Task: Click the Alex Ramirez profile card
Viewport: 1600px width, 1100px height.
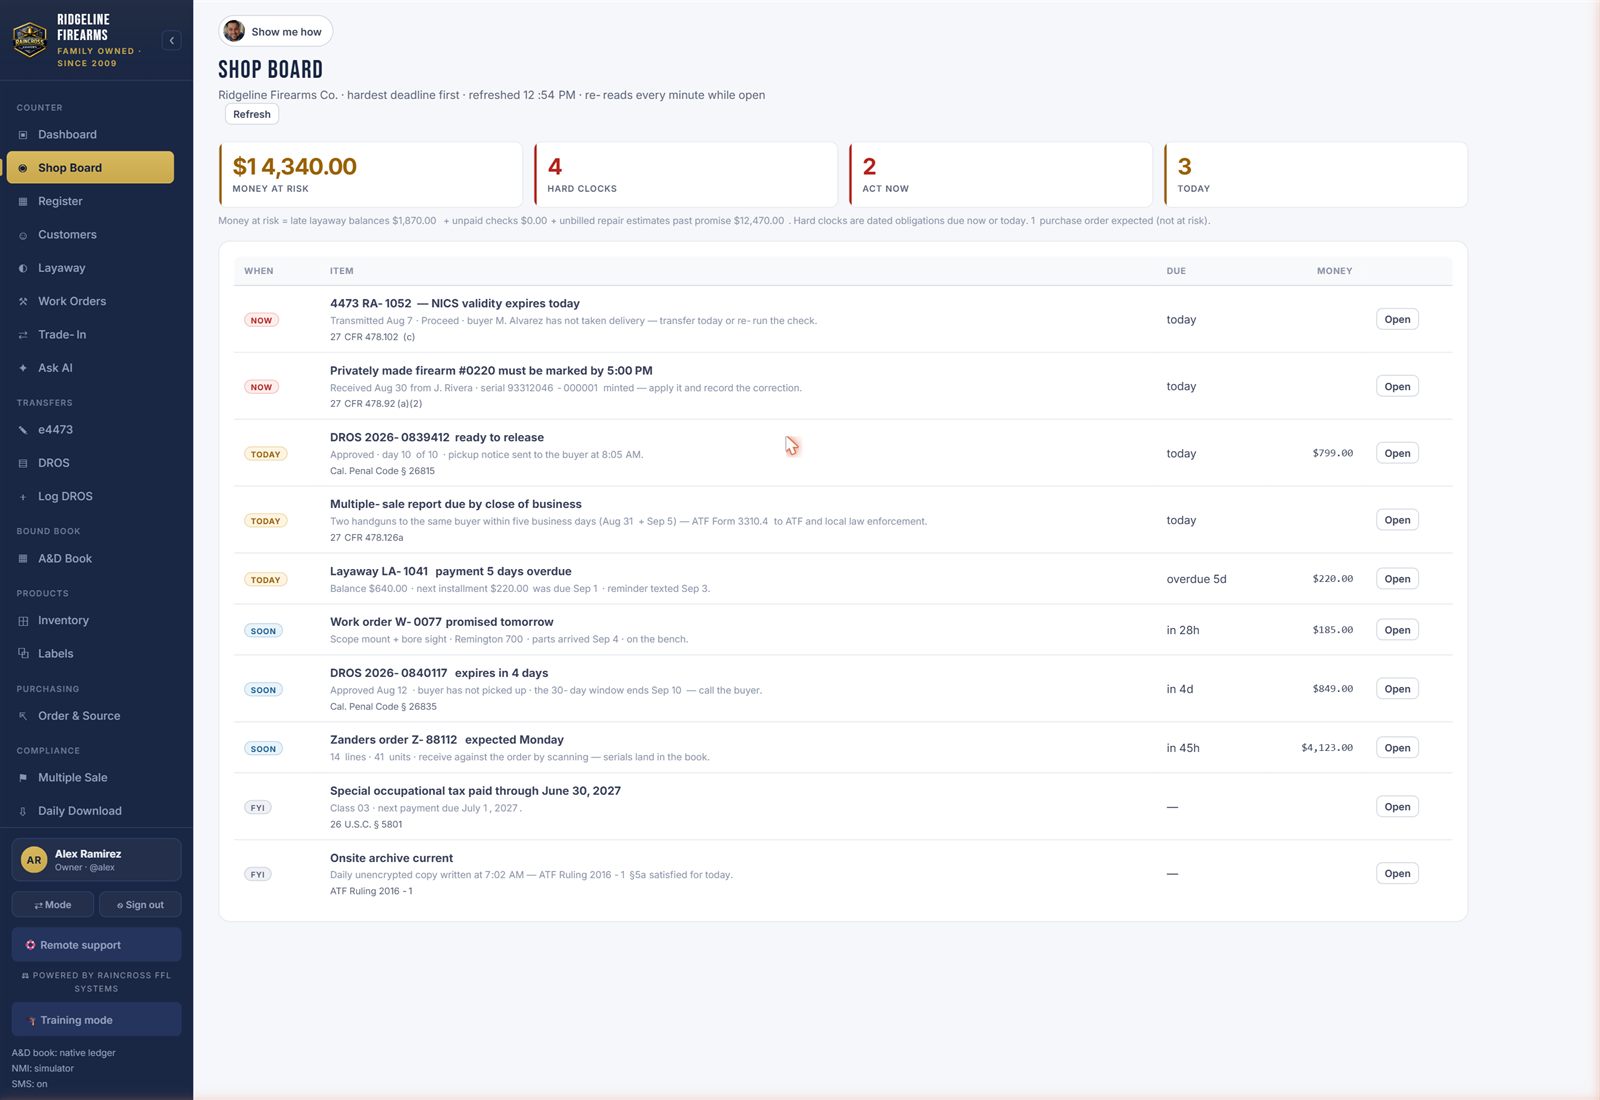Action: 96,860
